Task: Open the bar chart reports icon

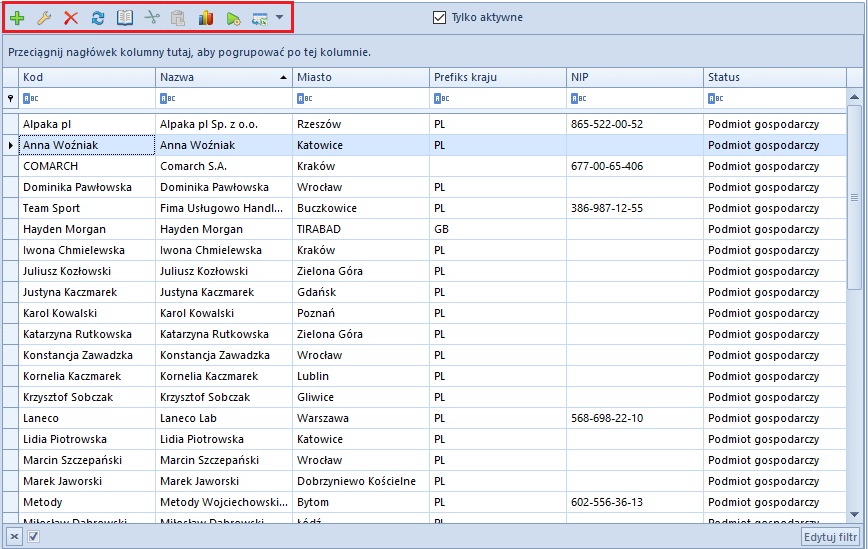Action: tap(205, 18)
